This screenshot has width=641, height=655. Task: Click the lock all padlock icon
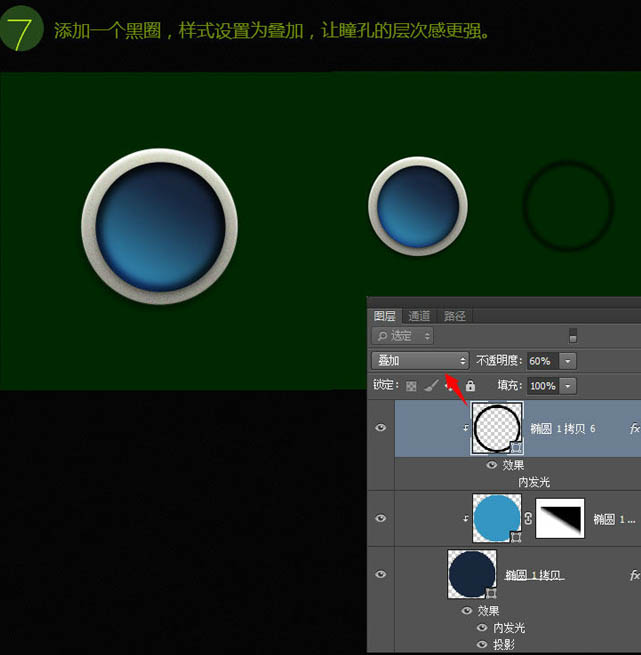[x=470, y=385]
